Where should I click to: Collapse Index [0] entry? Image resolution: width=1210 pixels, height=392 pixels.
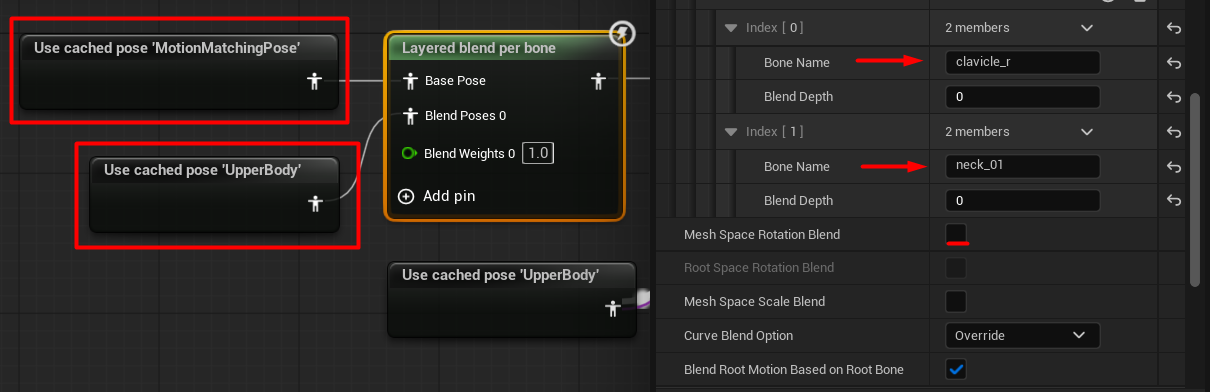(x=732, y=28)
